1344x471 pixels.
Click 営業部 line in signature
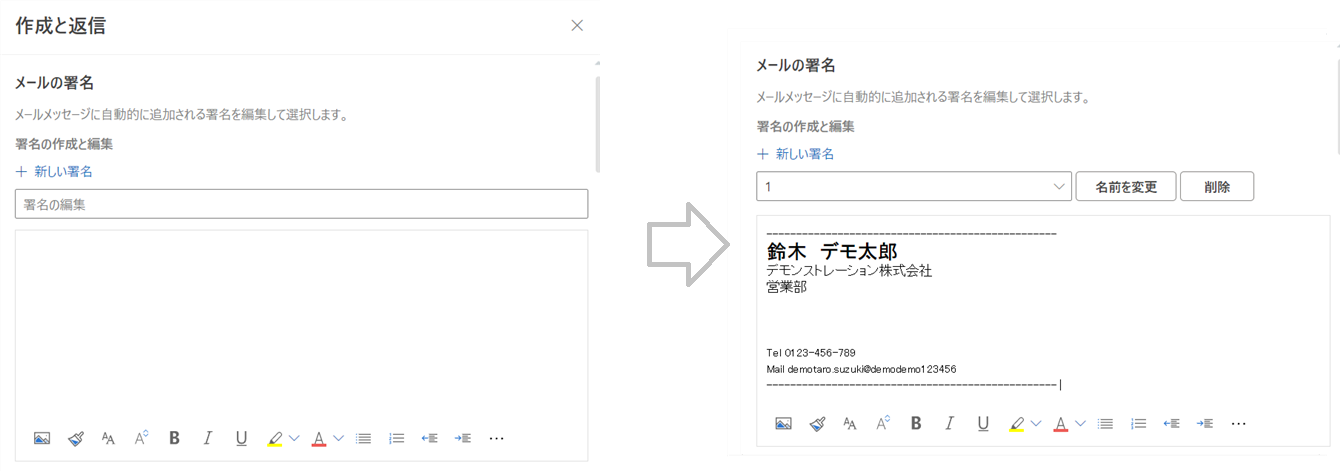tap(787, 287)
